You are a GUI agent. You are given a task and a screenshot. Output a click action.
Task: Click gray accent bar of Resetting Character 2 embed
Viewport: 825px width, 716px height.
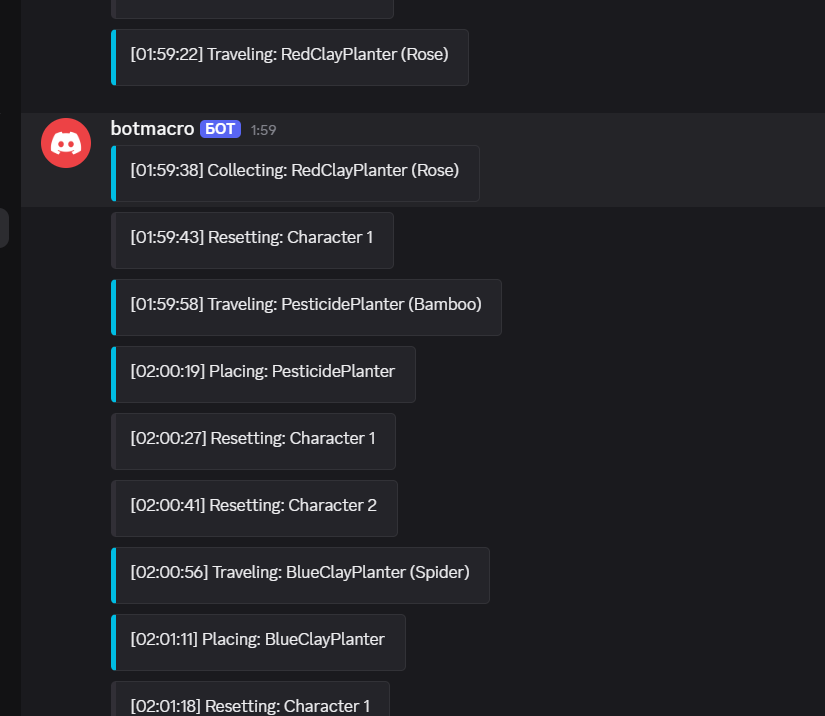pyautogui.click(x=114, y=508)
